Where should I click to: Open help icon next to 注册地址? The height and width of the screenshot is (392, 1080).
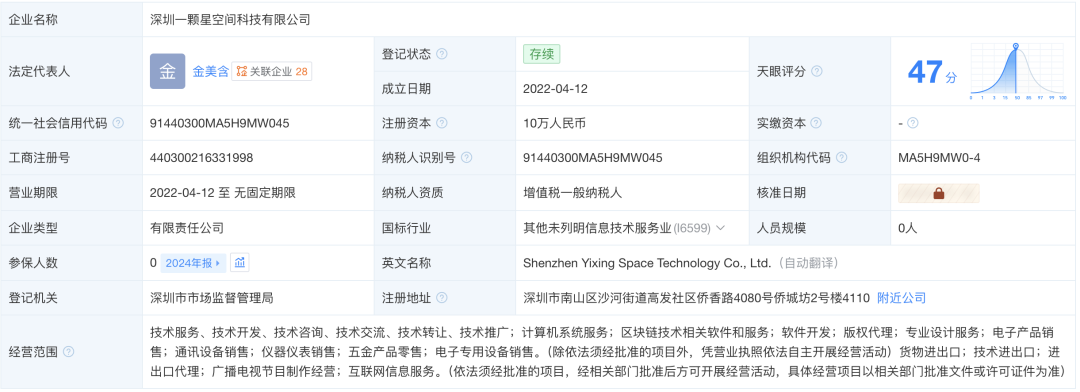pos(442,298)
